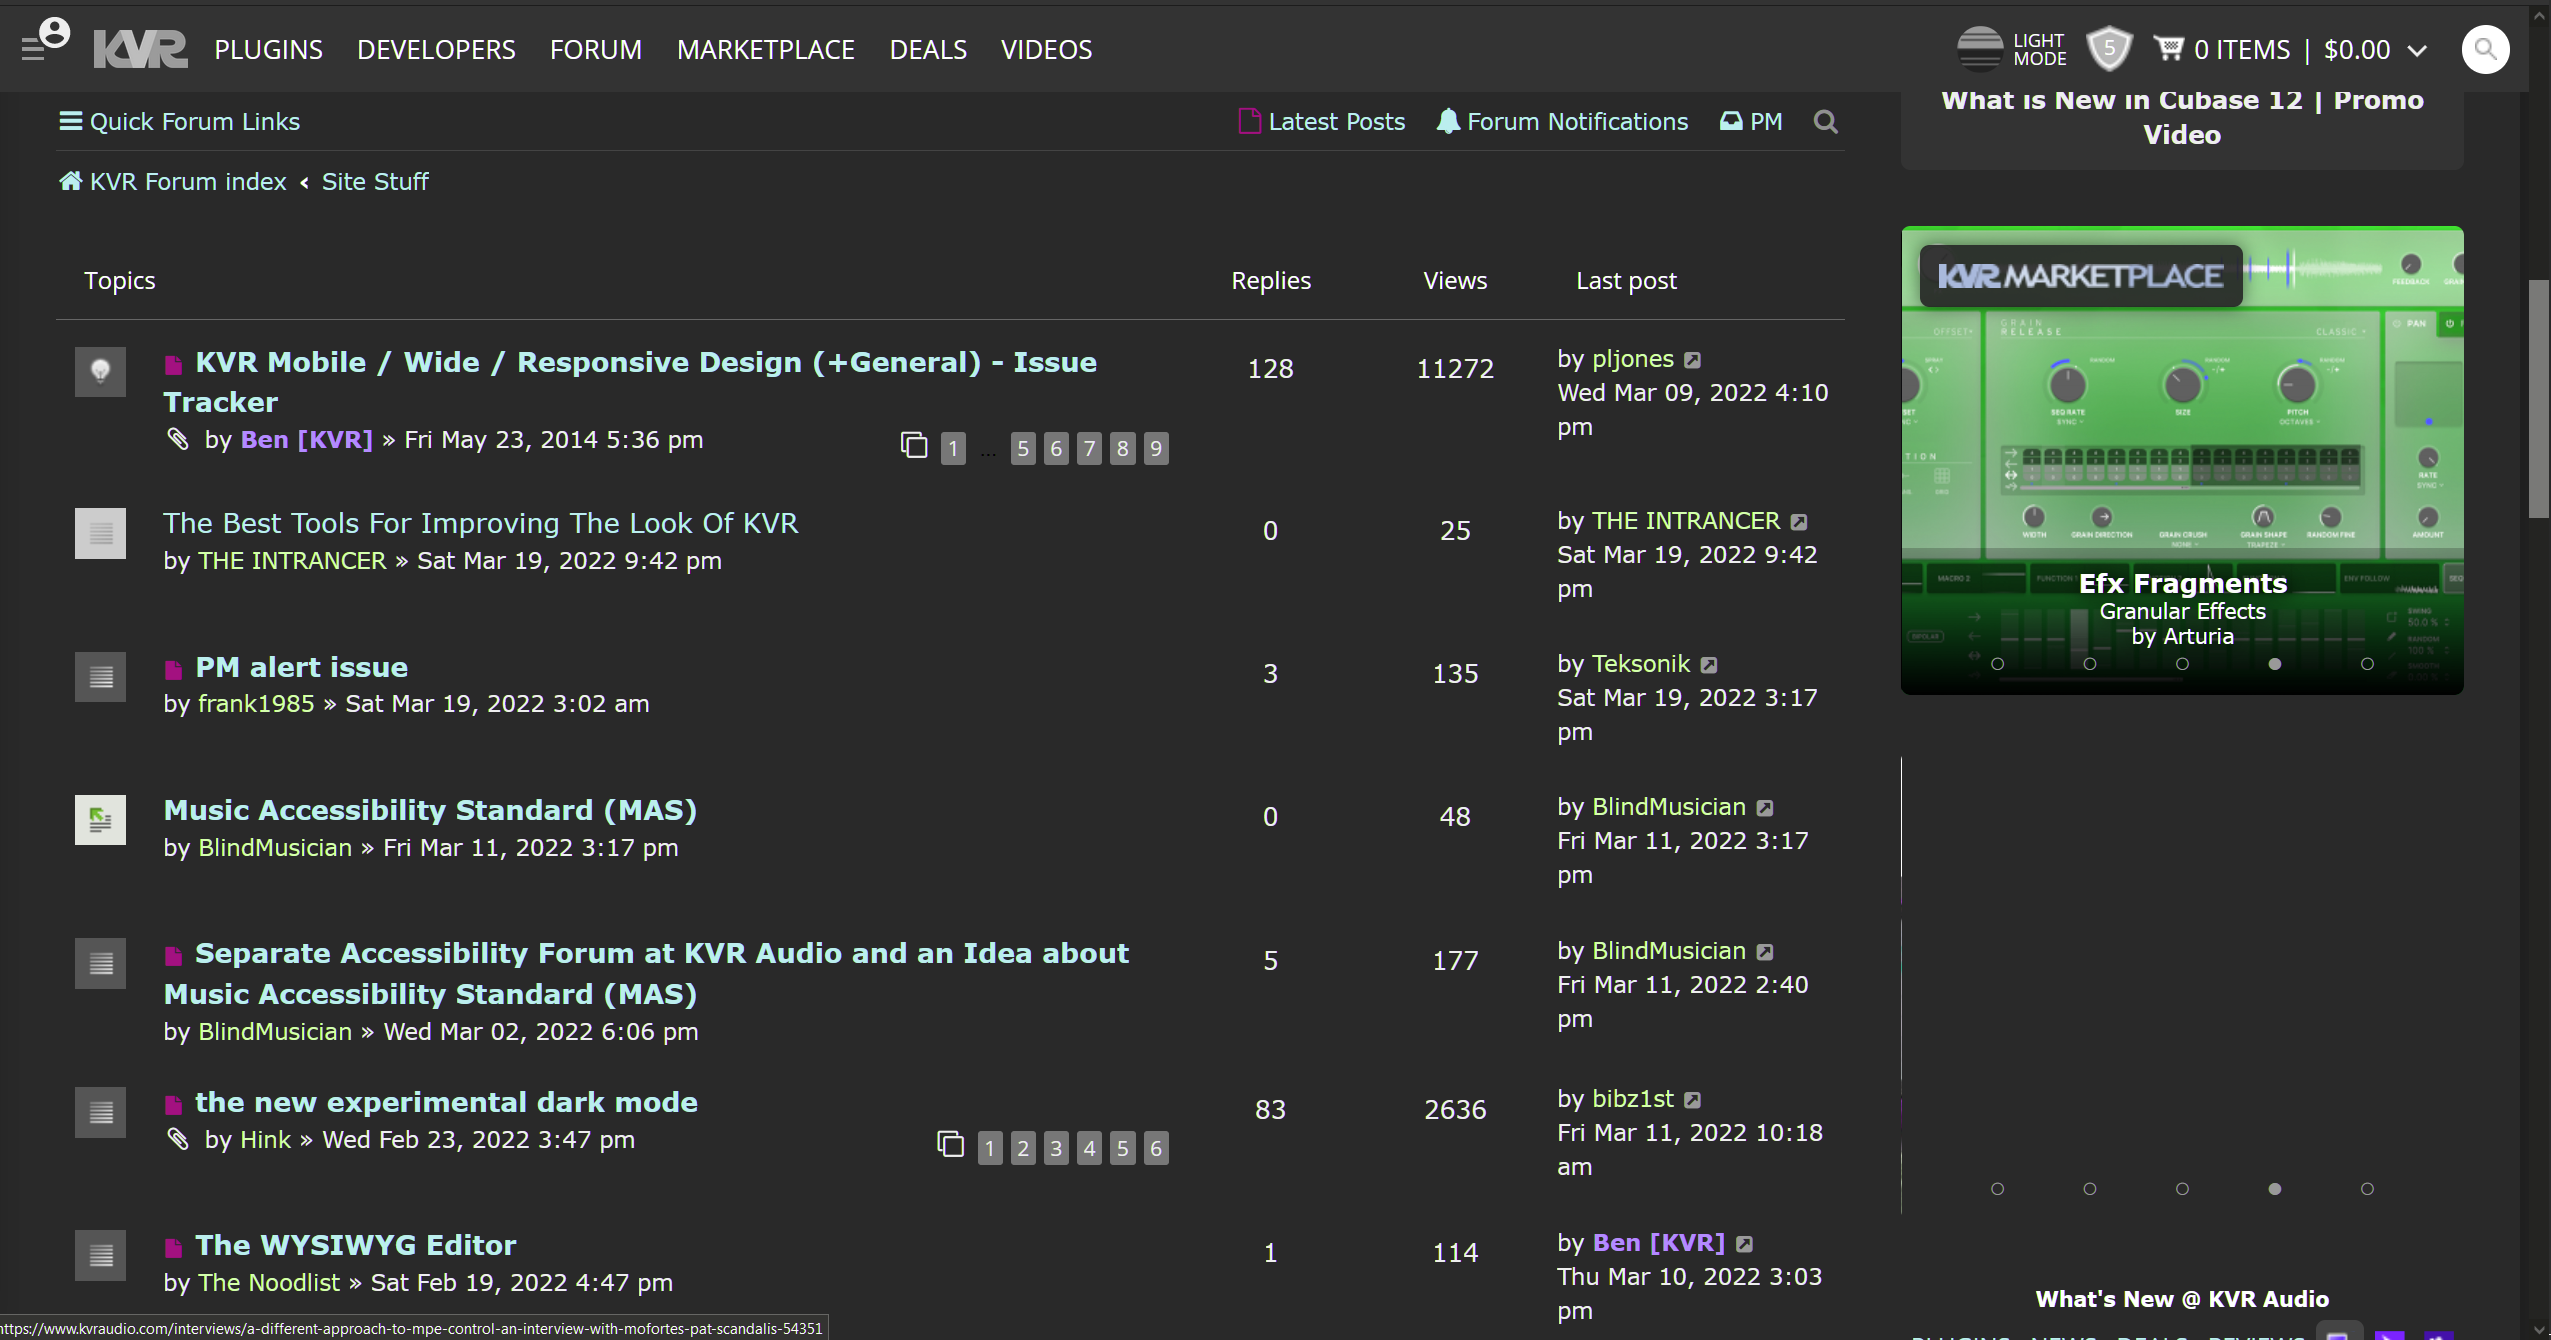The width and height of the screenshot is (2551, 1340).
Task: Open Efx Fragments marketplace banner
Action: (x=2182, y=460)
